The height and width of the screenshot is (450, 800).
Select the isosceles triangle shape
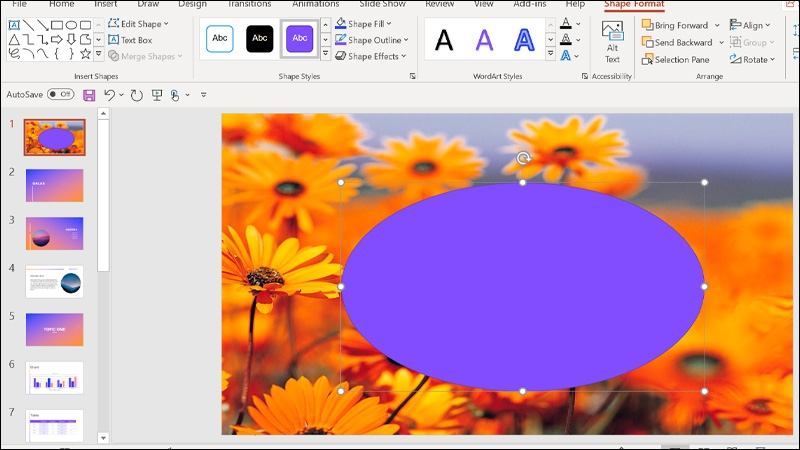14,39
